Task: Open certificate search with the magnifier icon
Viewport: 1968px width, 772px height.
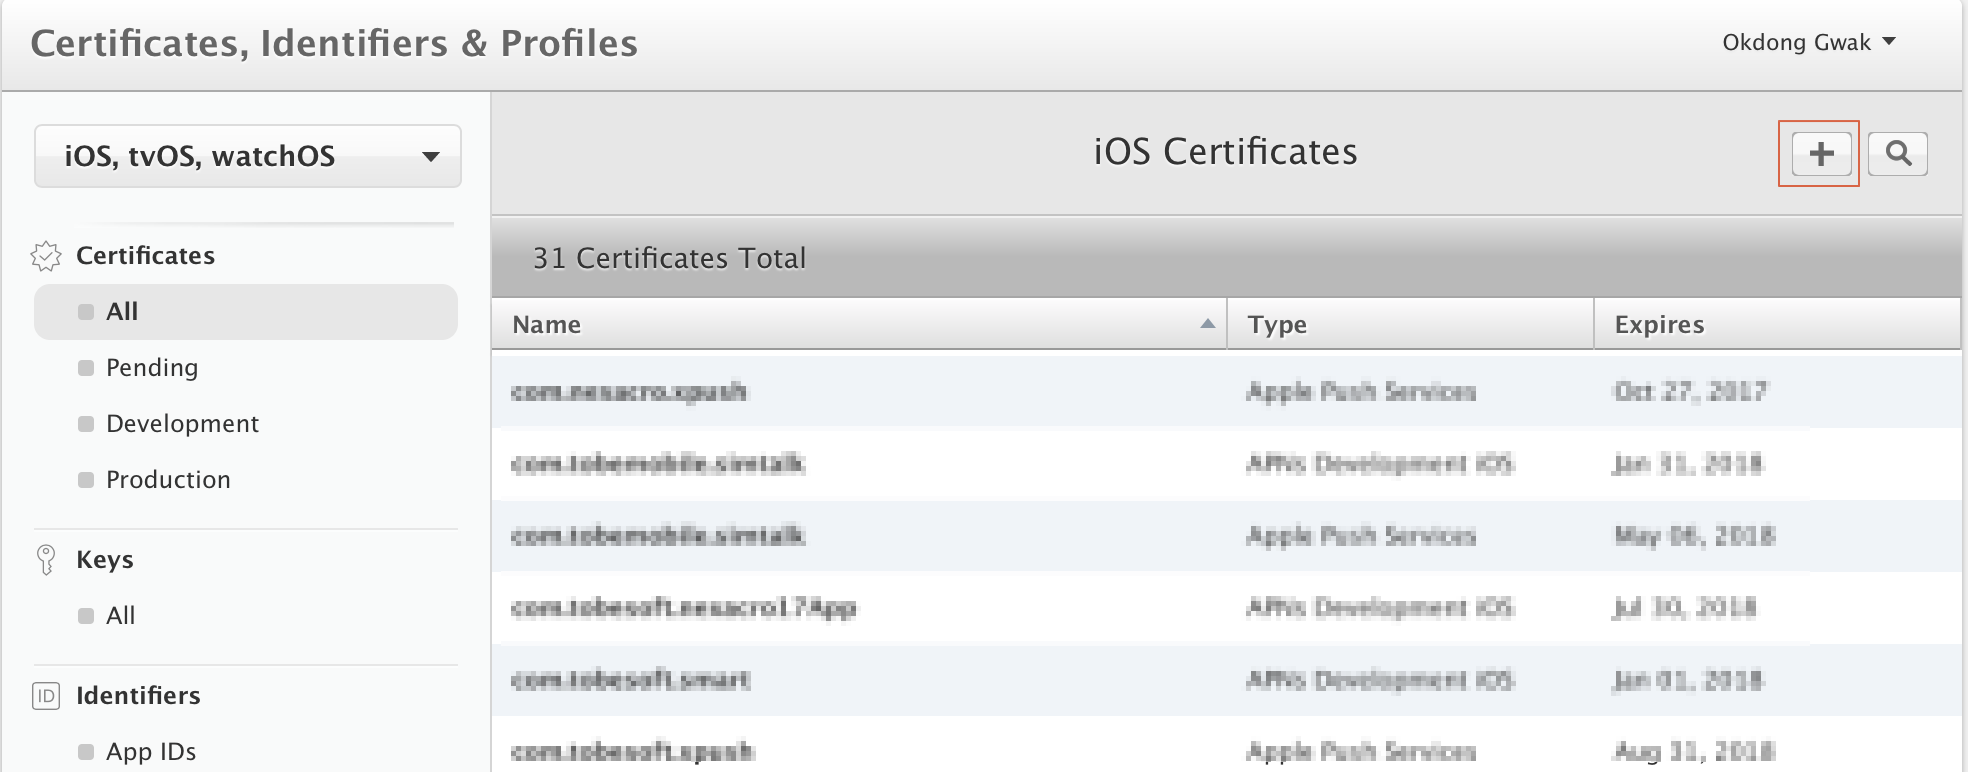Action: (x=1897, y=154)
